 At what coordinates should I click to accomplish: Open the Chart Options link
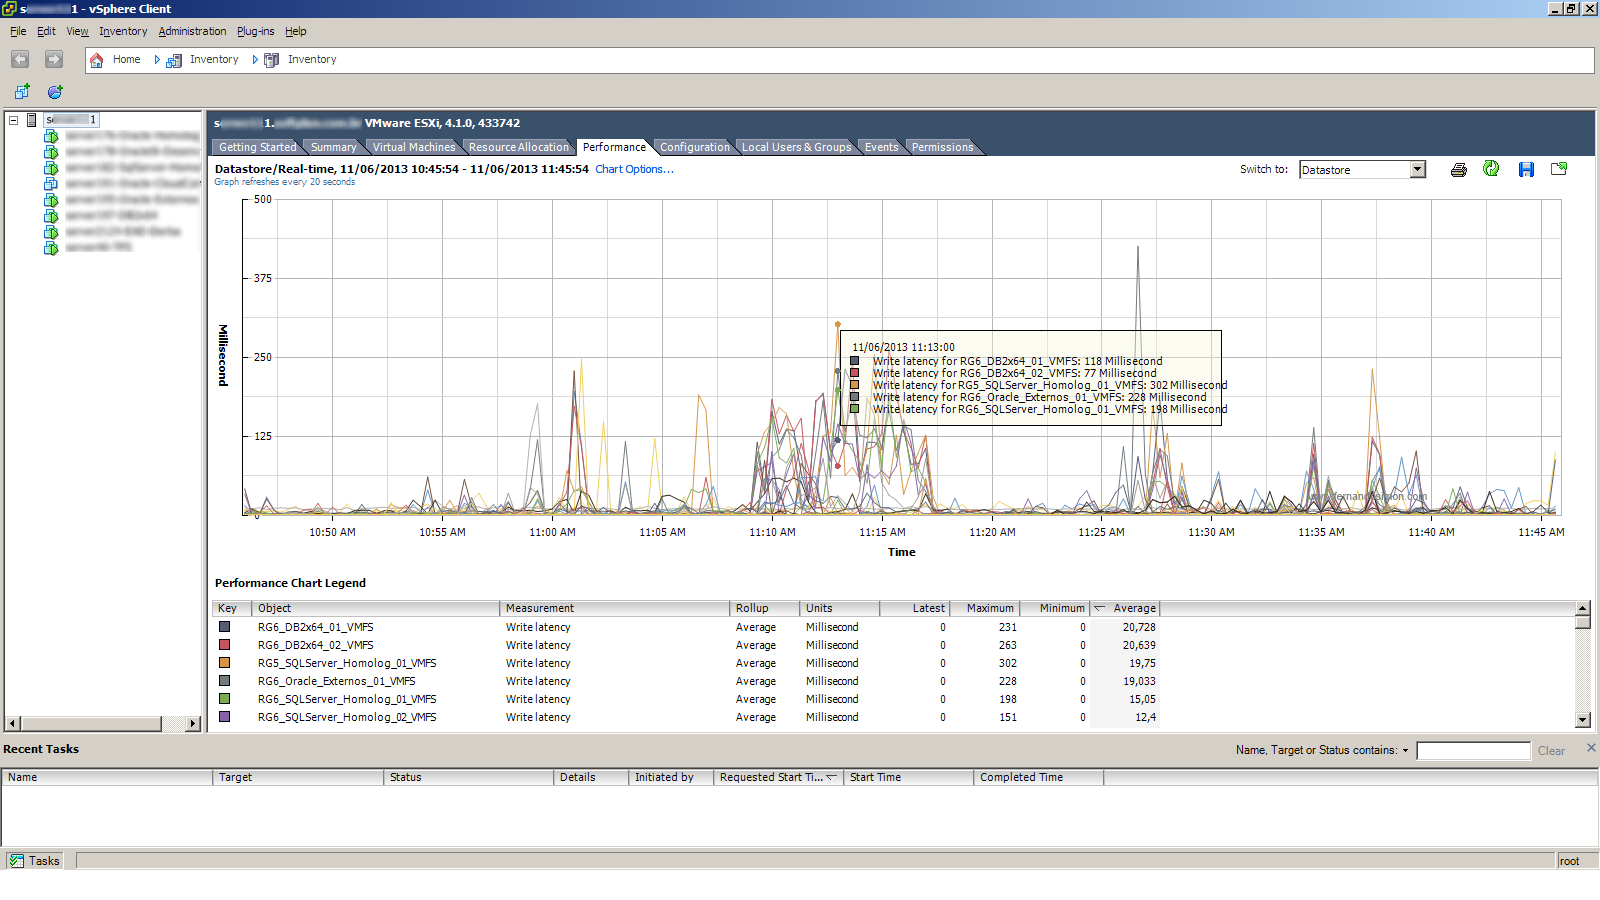634,170
